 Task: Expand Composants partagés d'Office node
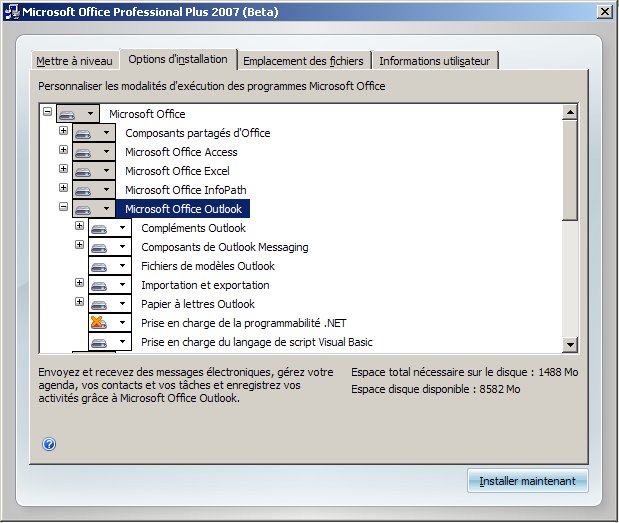(63, 131)
